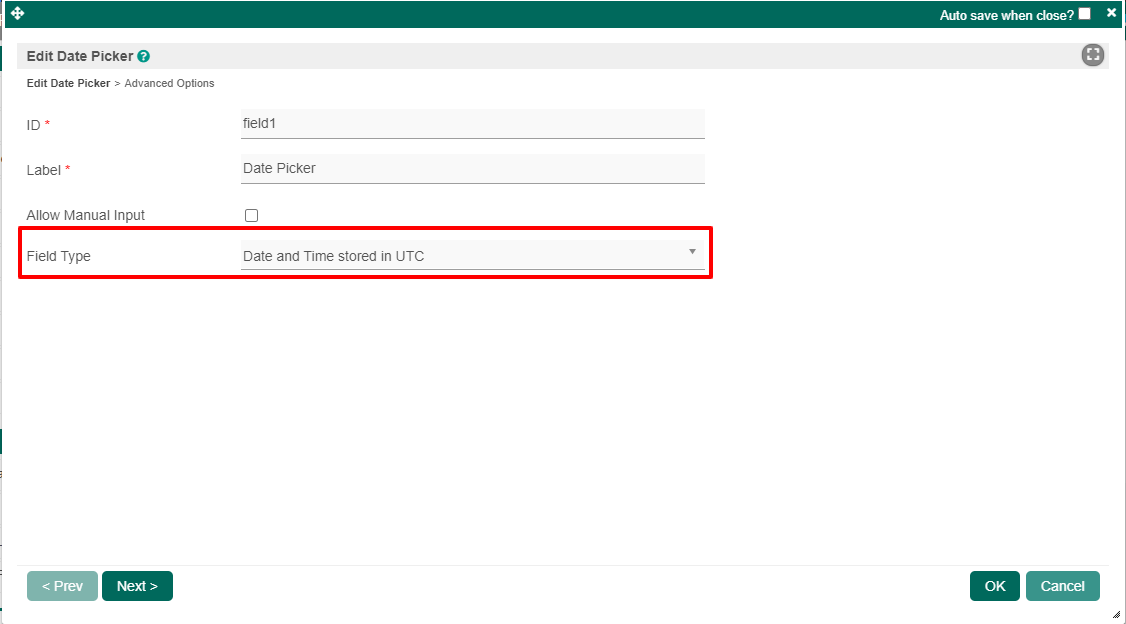Click the 'Field Type' label text
This screenshot has width=1126, height=624.
(x=59, y=256)
